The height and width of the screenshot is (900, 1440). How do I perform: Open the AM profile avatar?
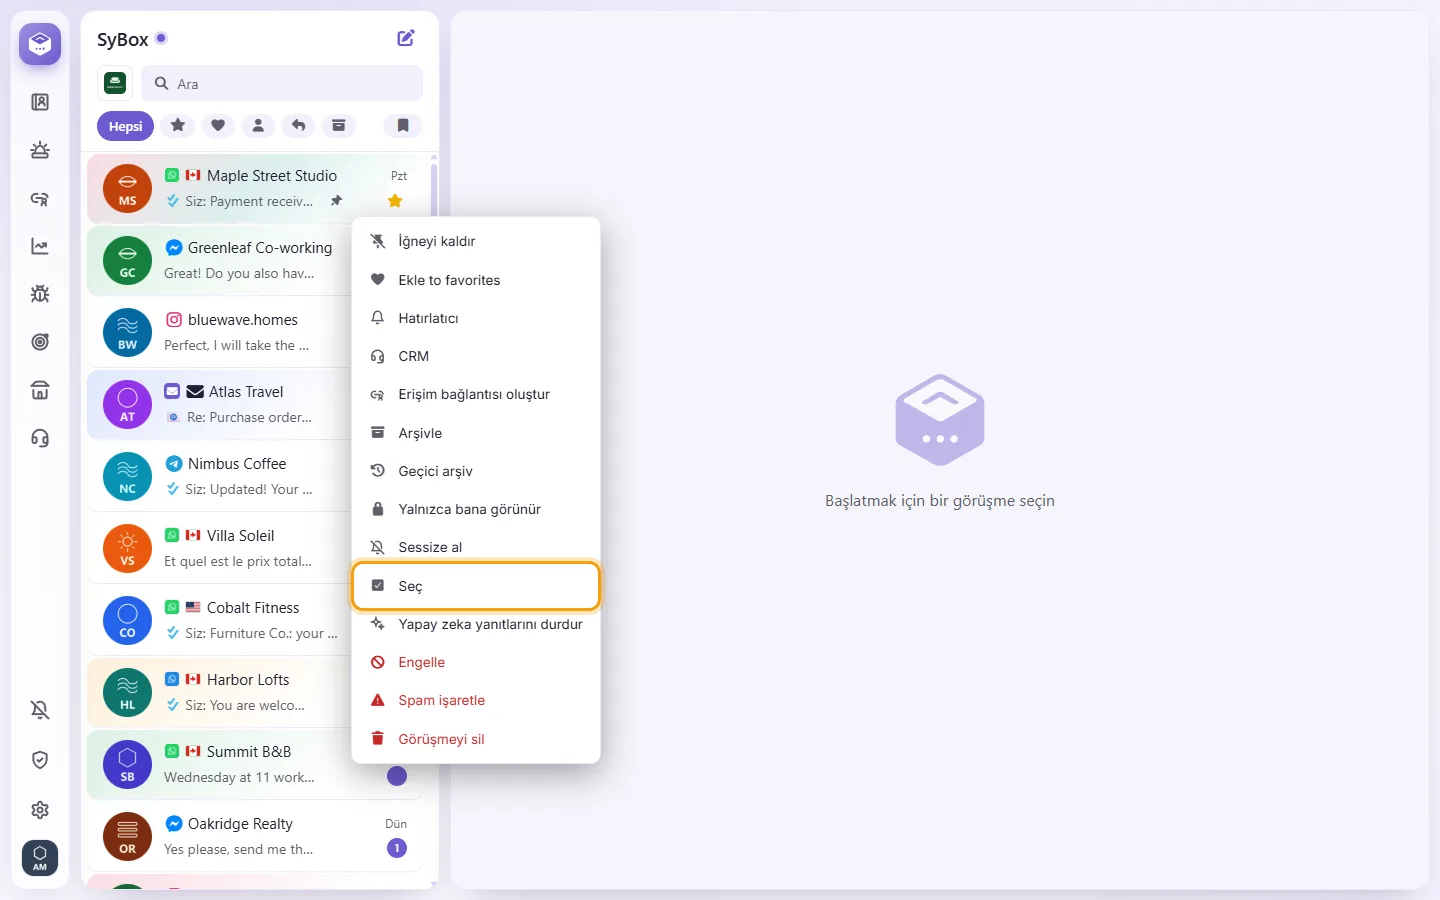tap(40, 858)
